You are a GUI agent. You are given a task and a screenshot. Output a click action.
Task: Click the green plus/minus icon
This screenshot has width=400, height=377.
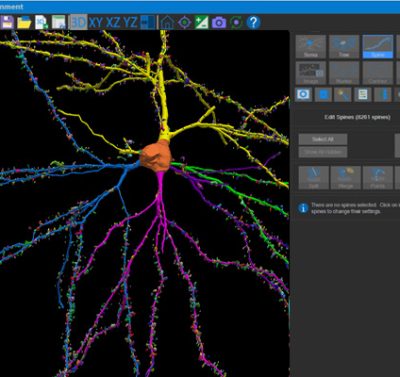click(202, 22)
